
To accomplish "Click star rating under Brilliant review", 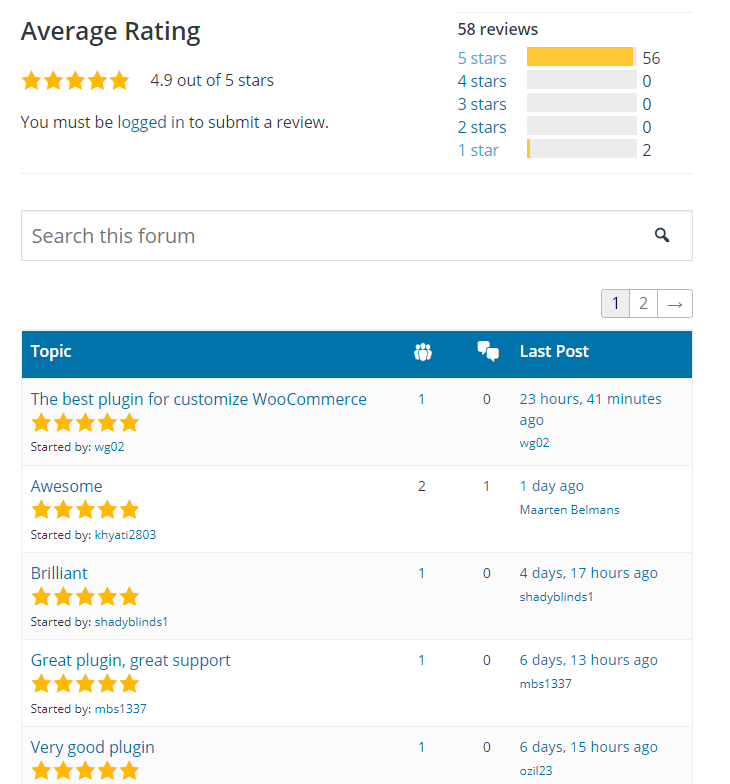I will point(85,597).
